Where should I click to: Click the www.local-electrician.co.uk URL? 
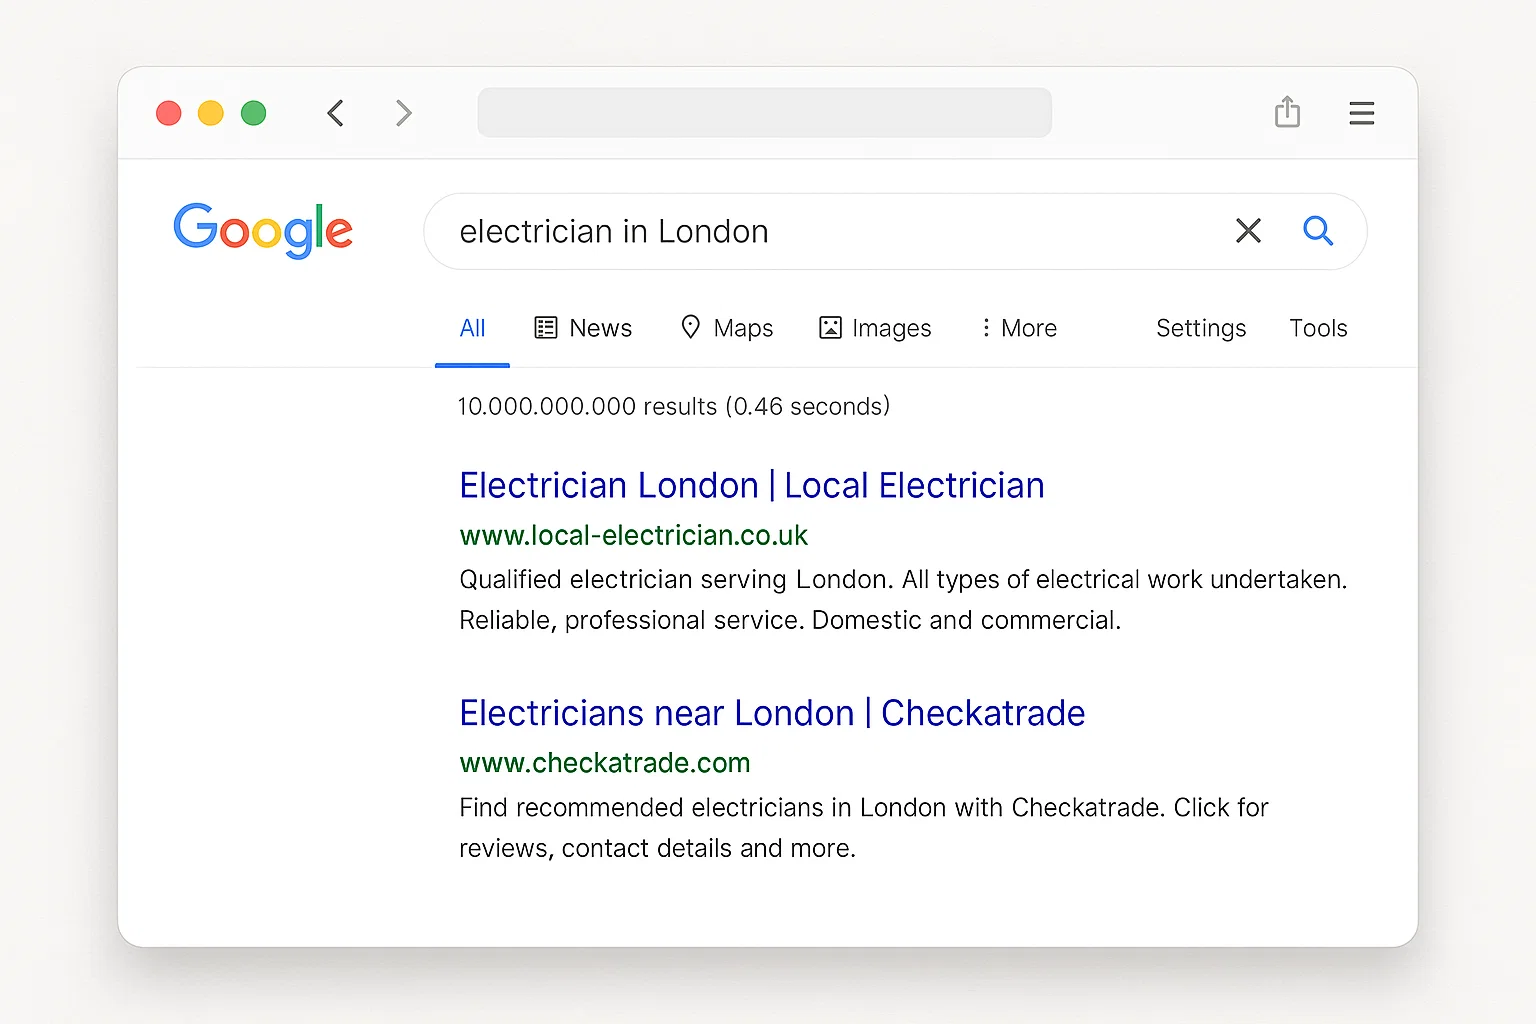click(633, 535)
